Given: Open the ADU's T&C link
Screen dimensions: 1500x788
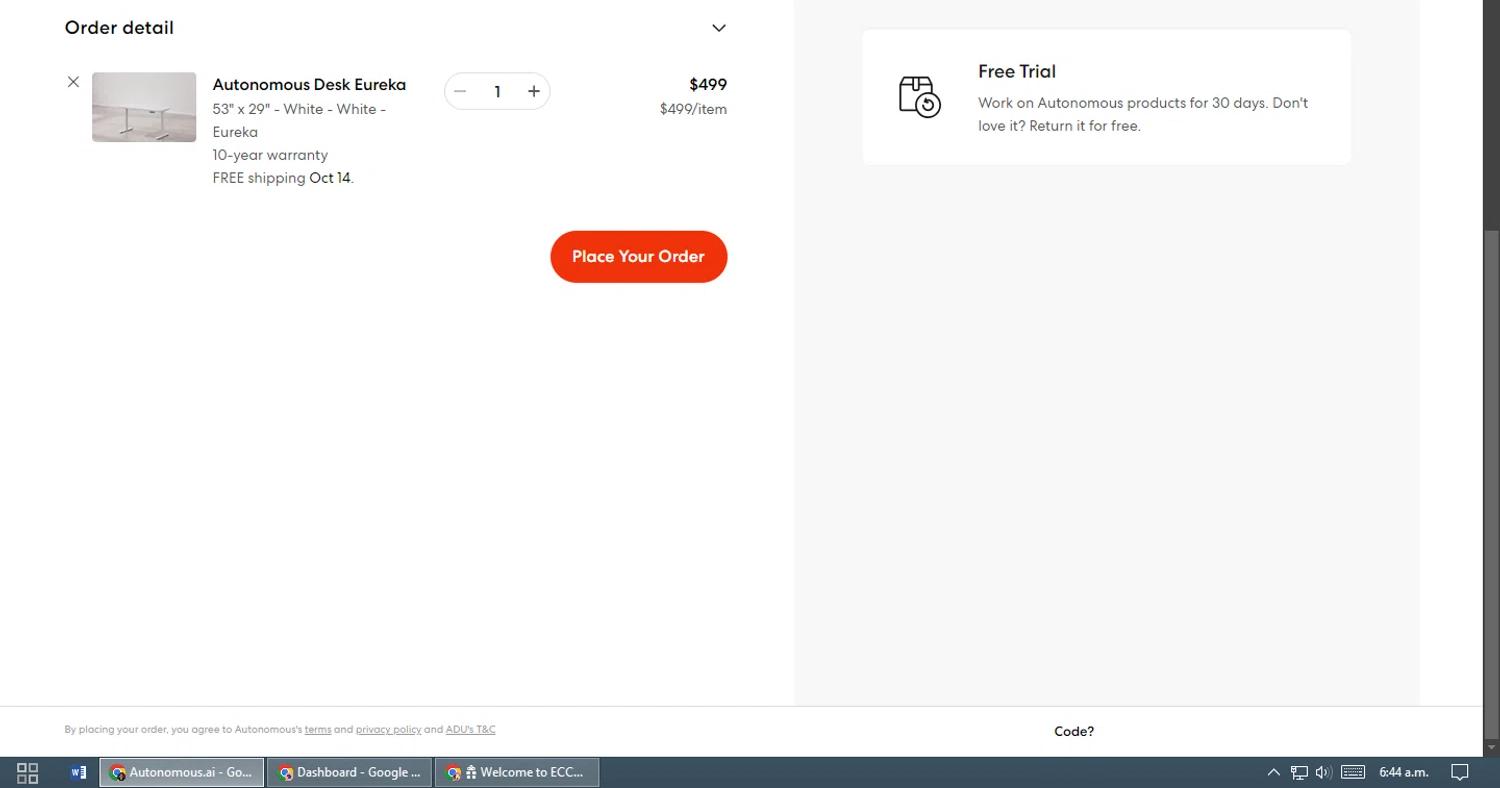Looking at the screenshot, I should [471, 730].
